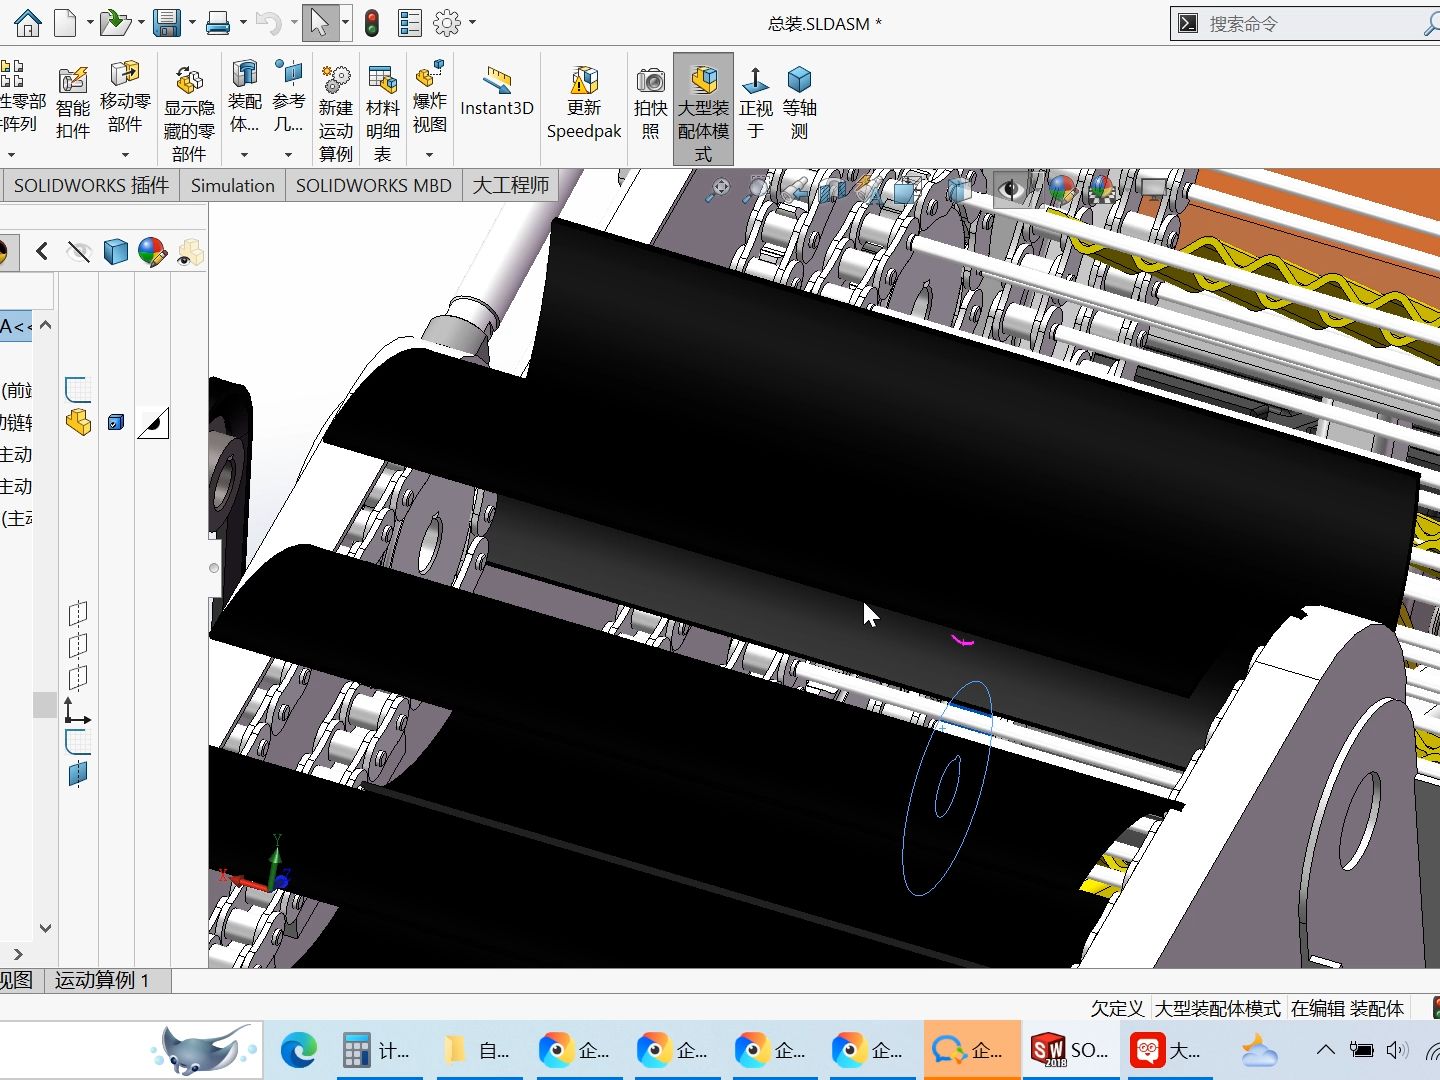The height and width of the screenshot is (1080, 1440).
Task: Toggle Hide/Show Items eye icon in view toolbar
Action: pos(1010,188)
